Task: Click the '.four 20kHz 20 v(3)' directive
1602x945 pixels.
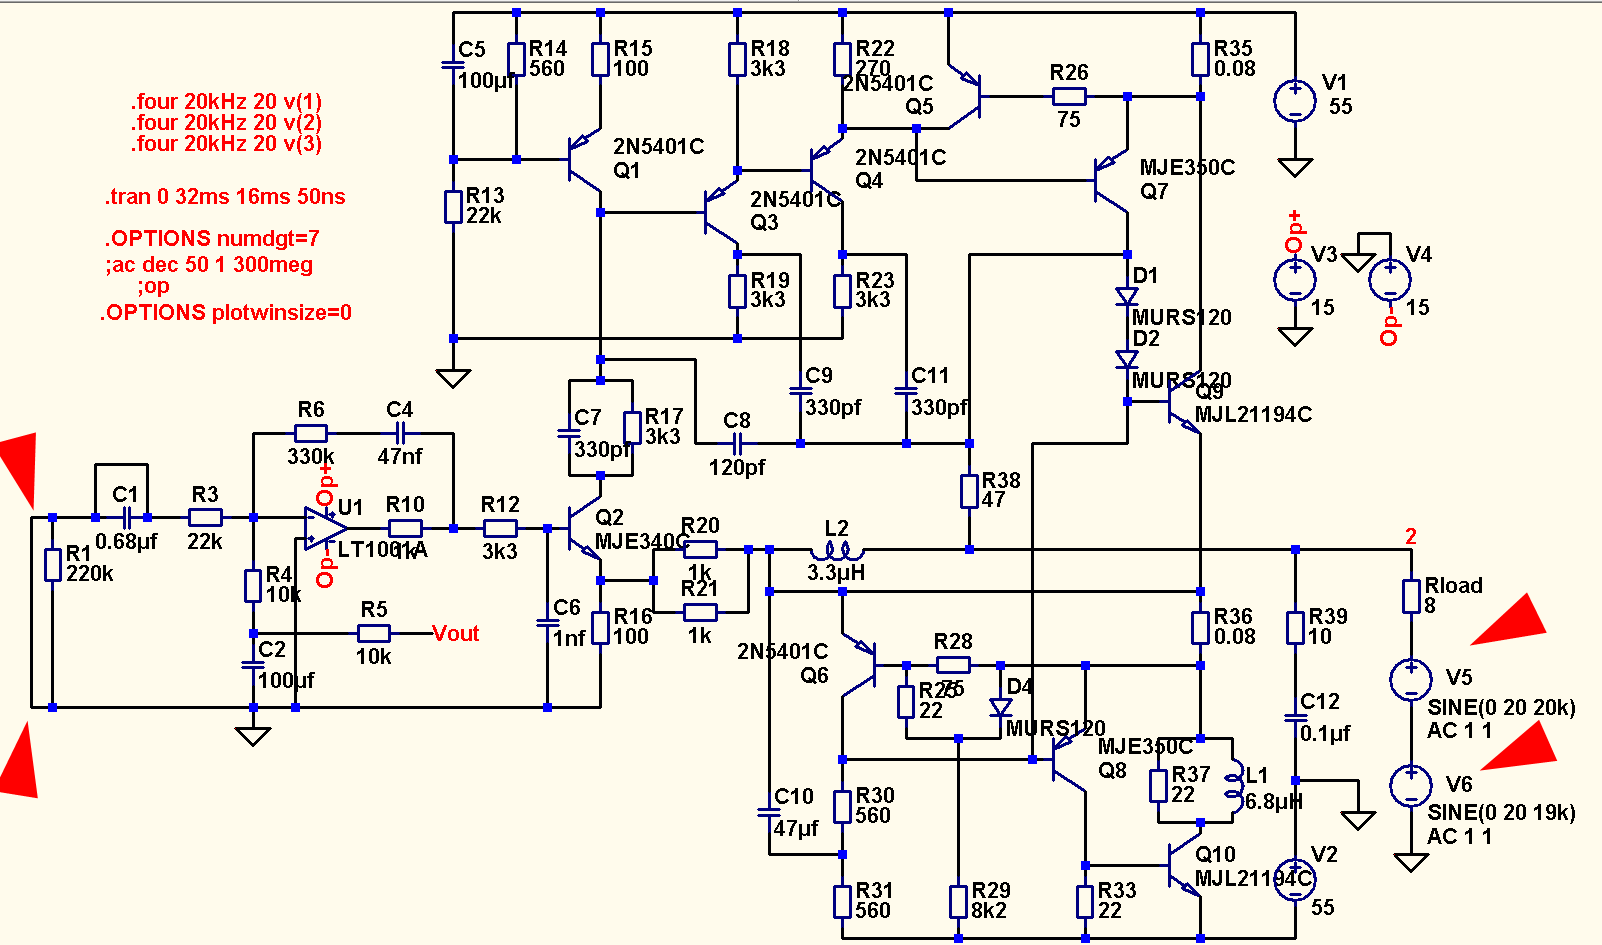Action: pyautogui.click(x=226, y=144)
